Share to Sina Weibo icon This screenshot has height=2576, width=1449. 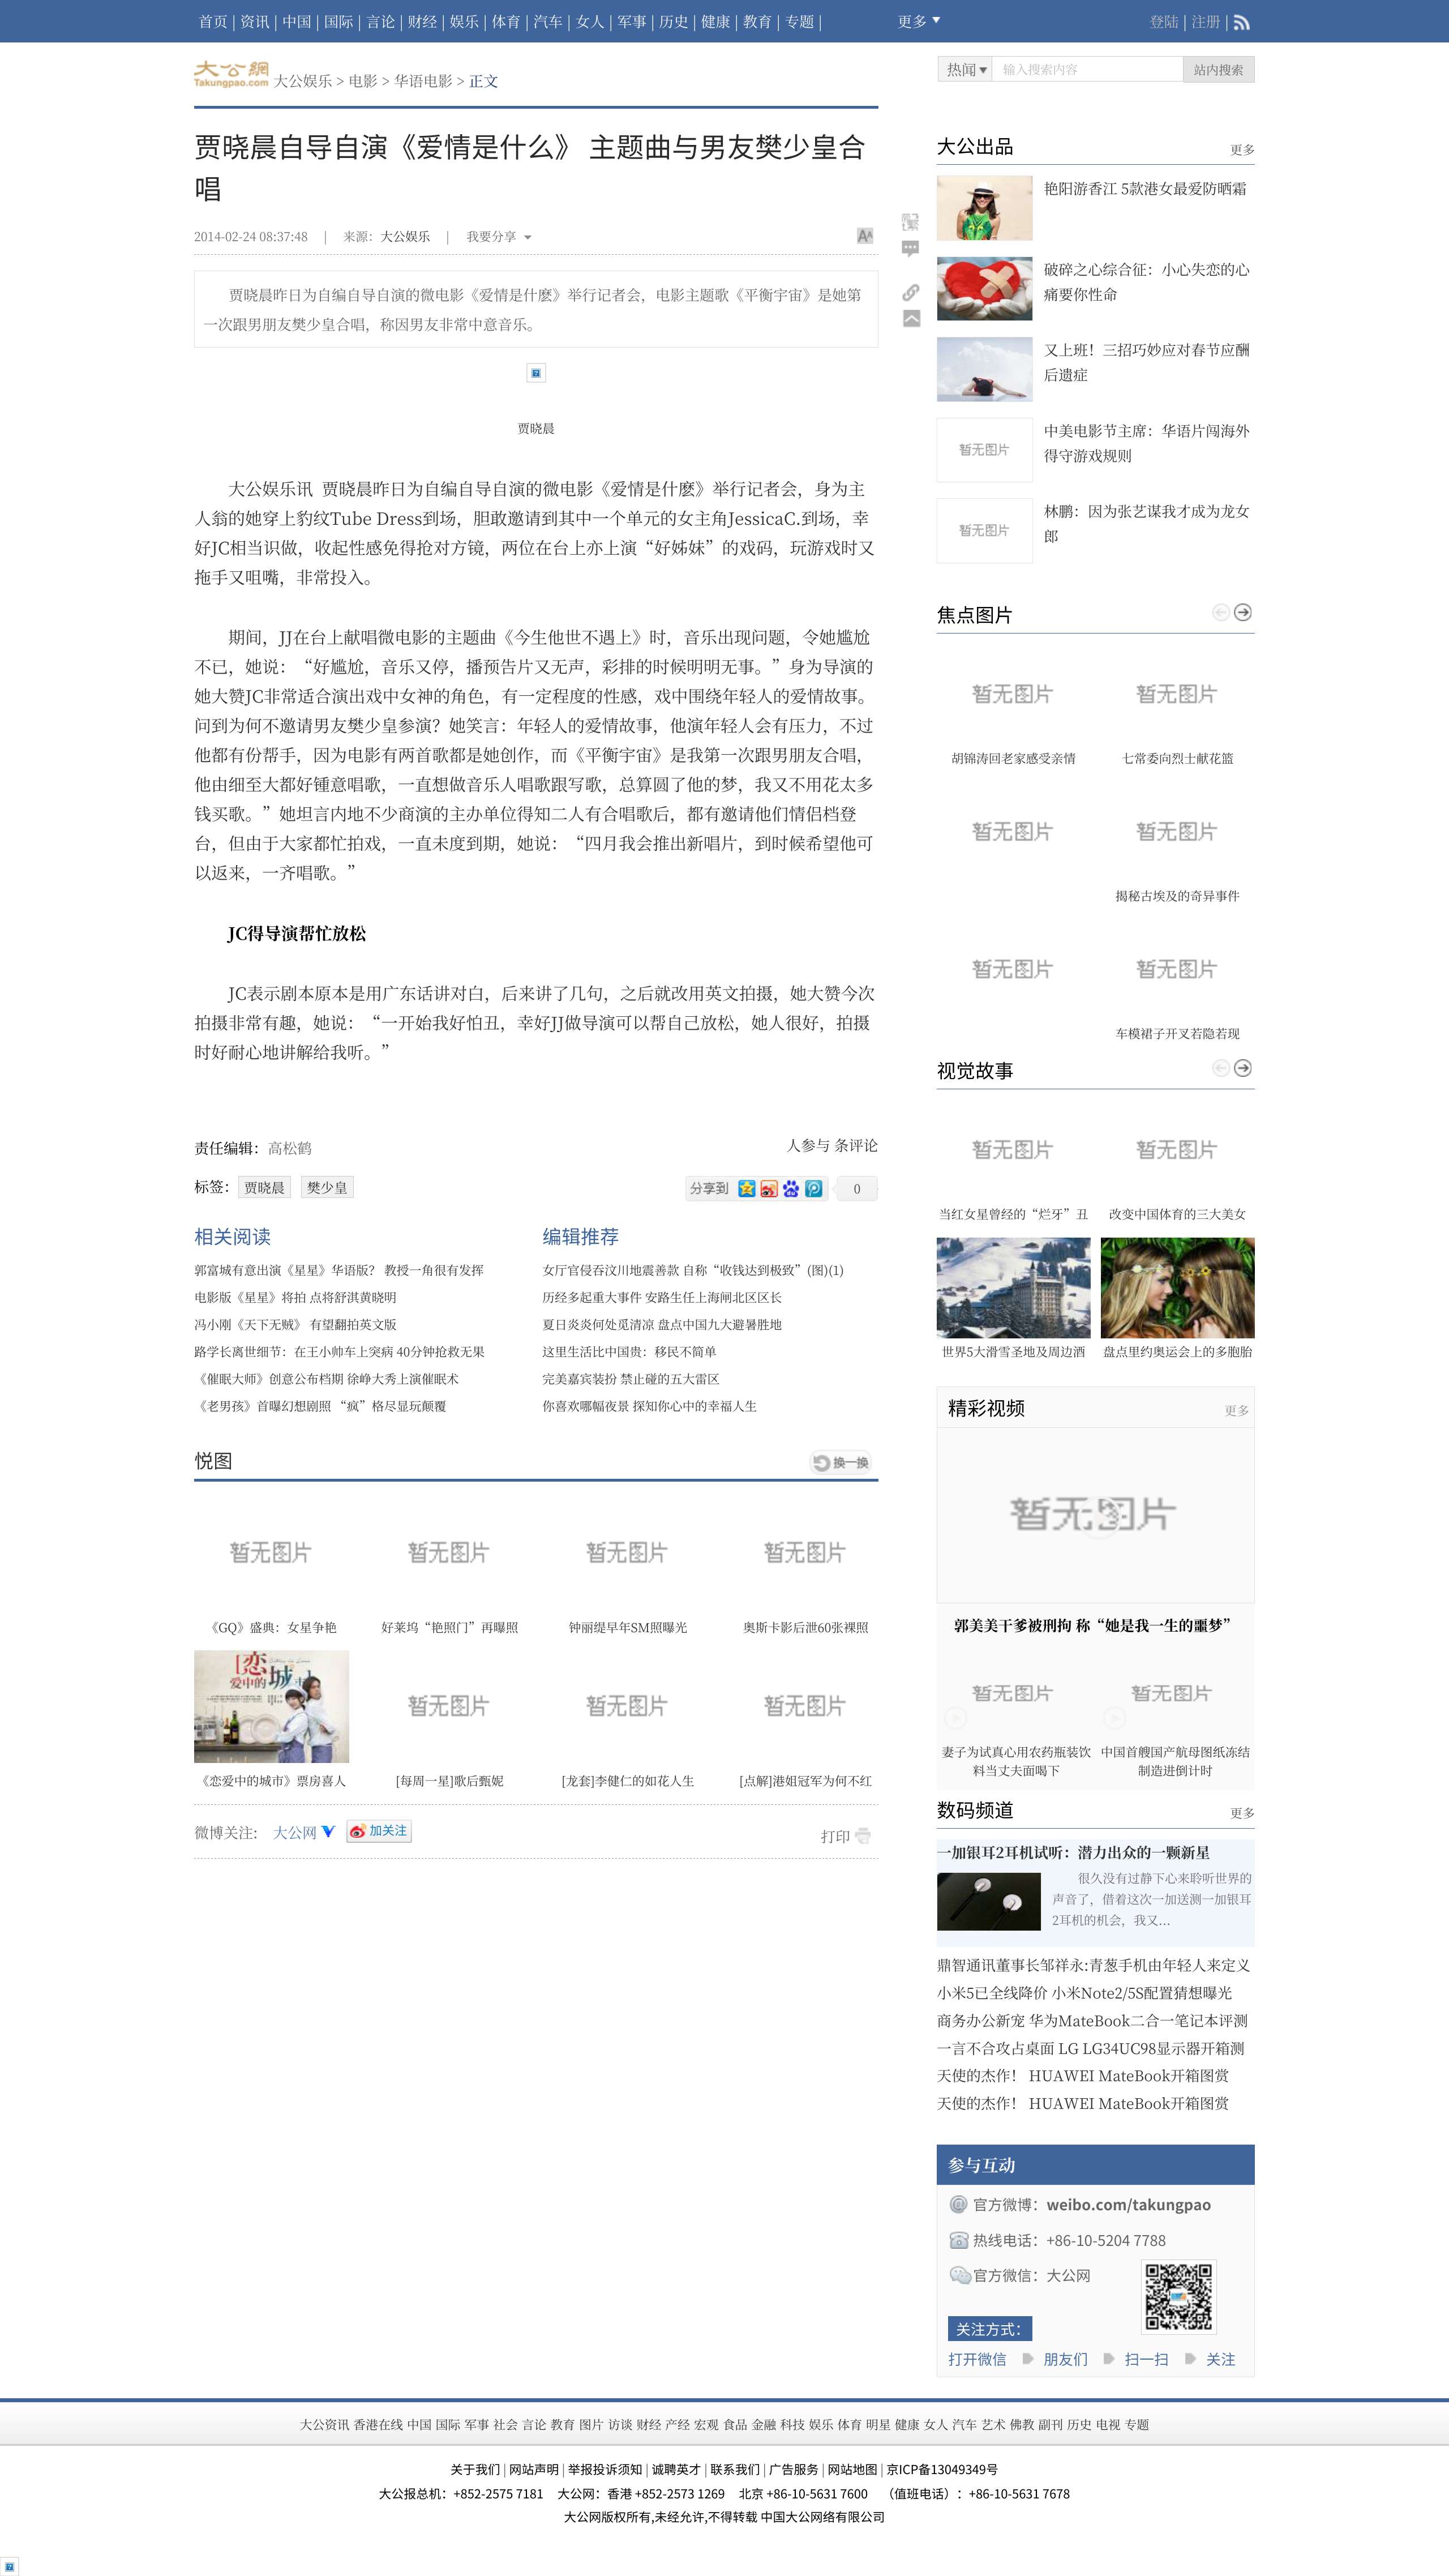(x=769, y=1188)
